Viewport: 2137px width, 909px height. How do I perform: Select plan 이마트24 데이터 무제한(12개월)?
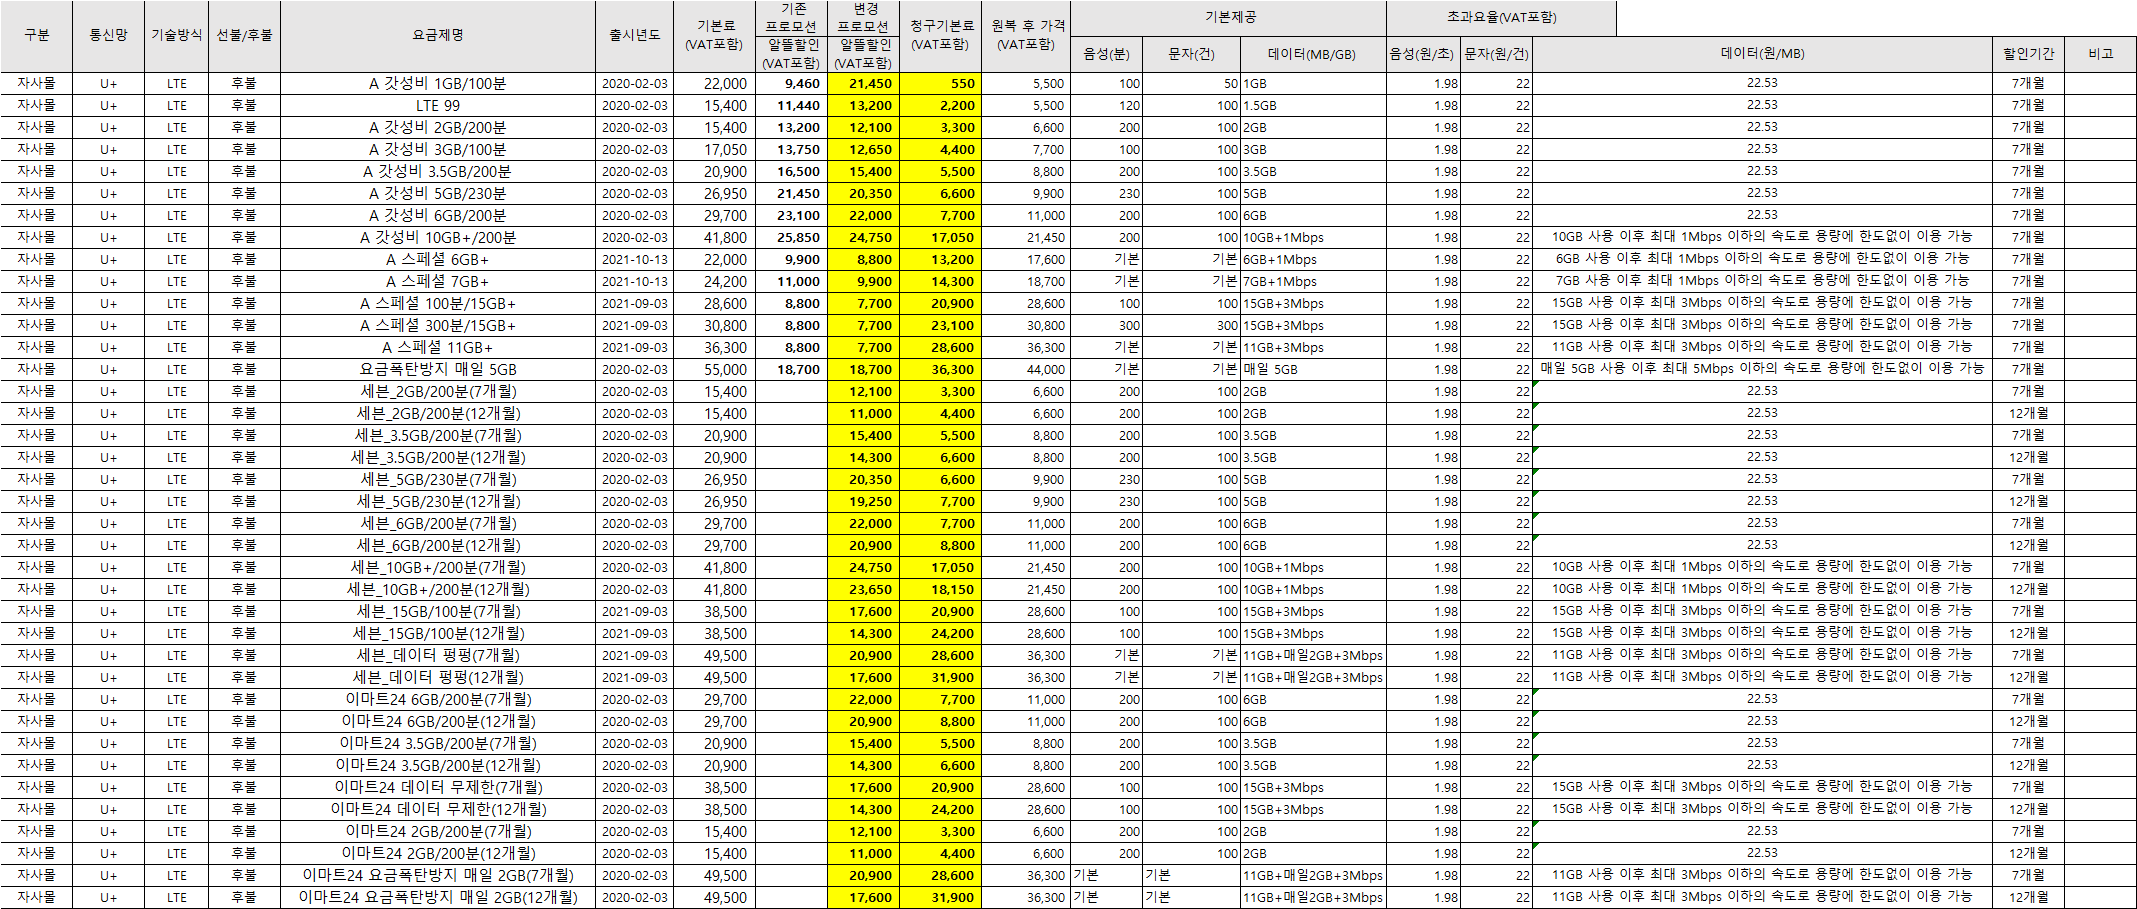tap(438, 810)
